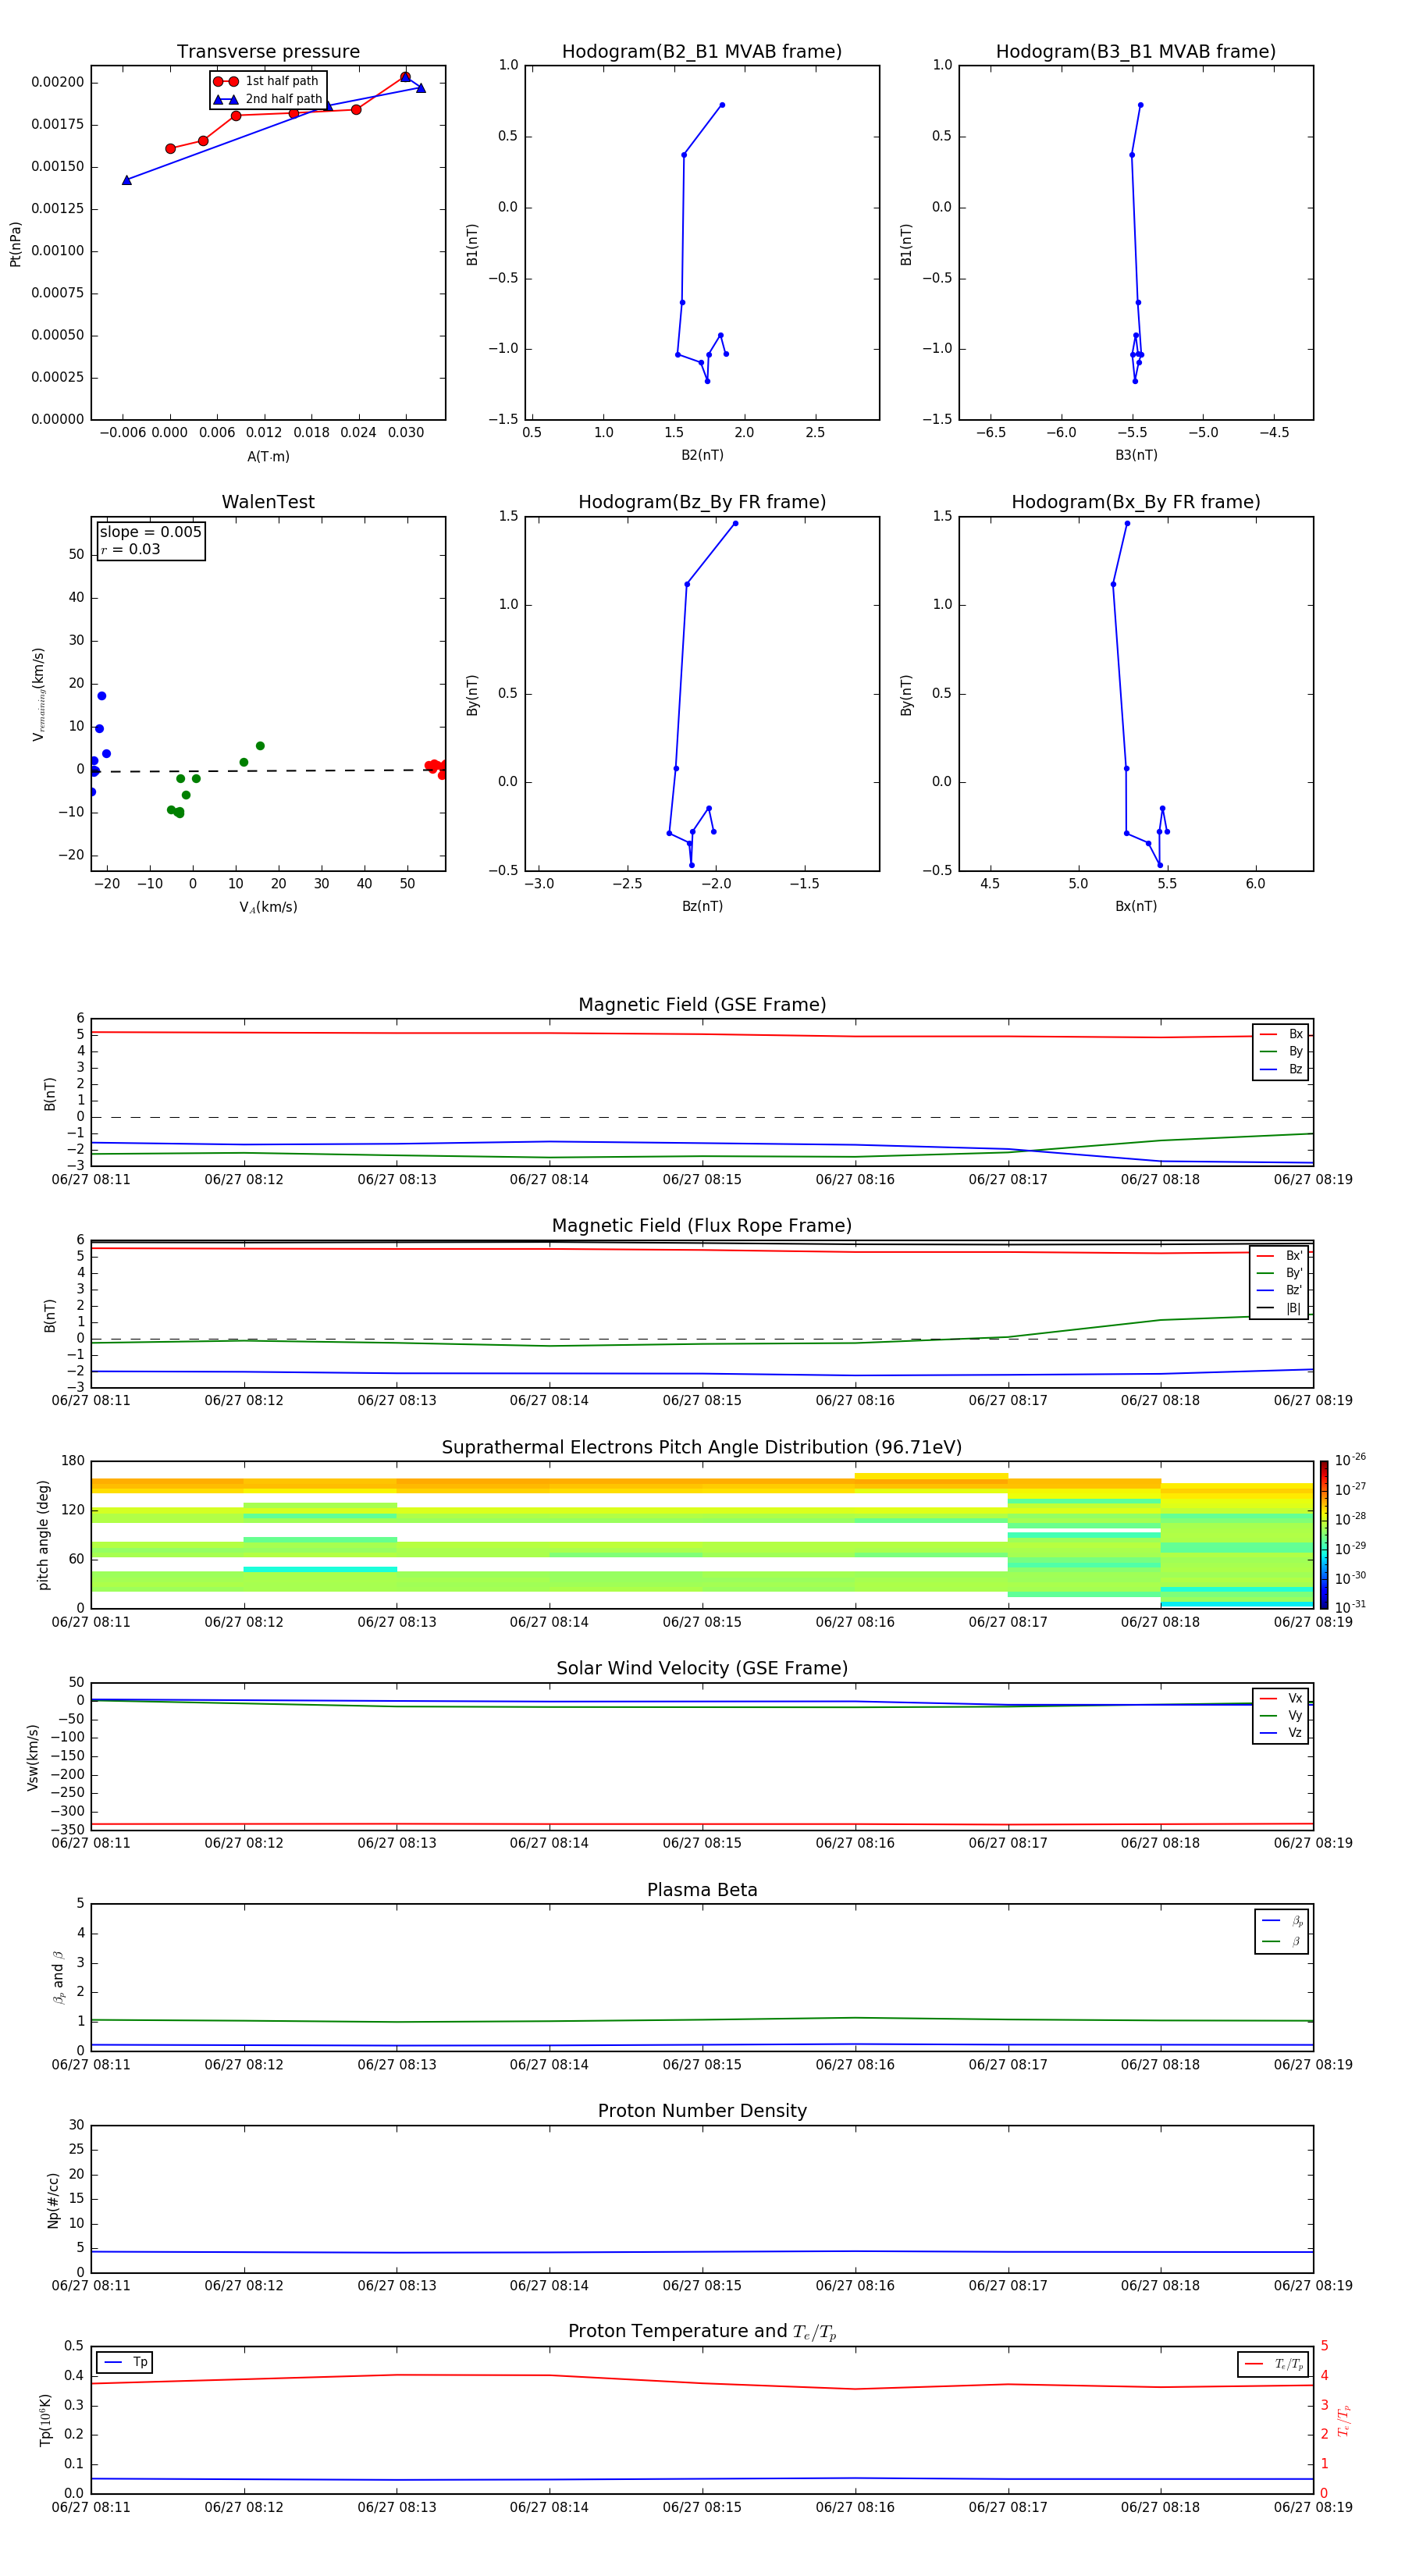Click the By legend entry in GSE magnetic plot
The height and width of the screenshot is (2576, 1405).
pyautogui.click(x=1281, y=1051)
